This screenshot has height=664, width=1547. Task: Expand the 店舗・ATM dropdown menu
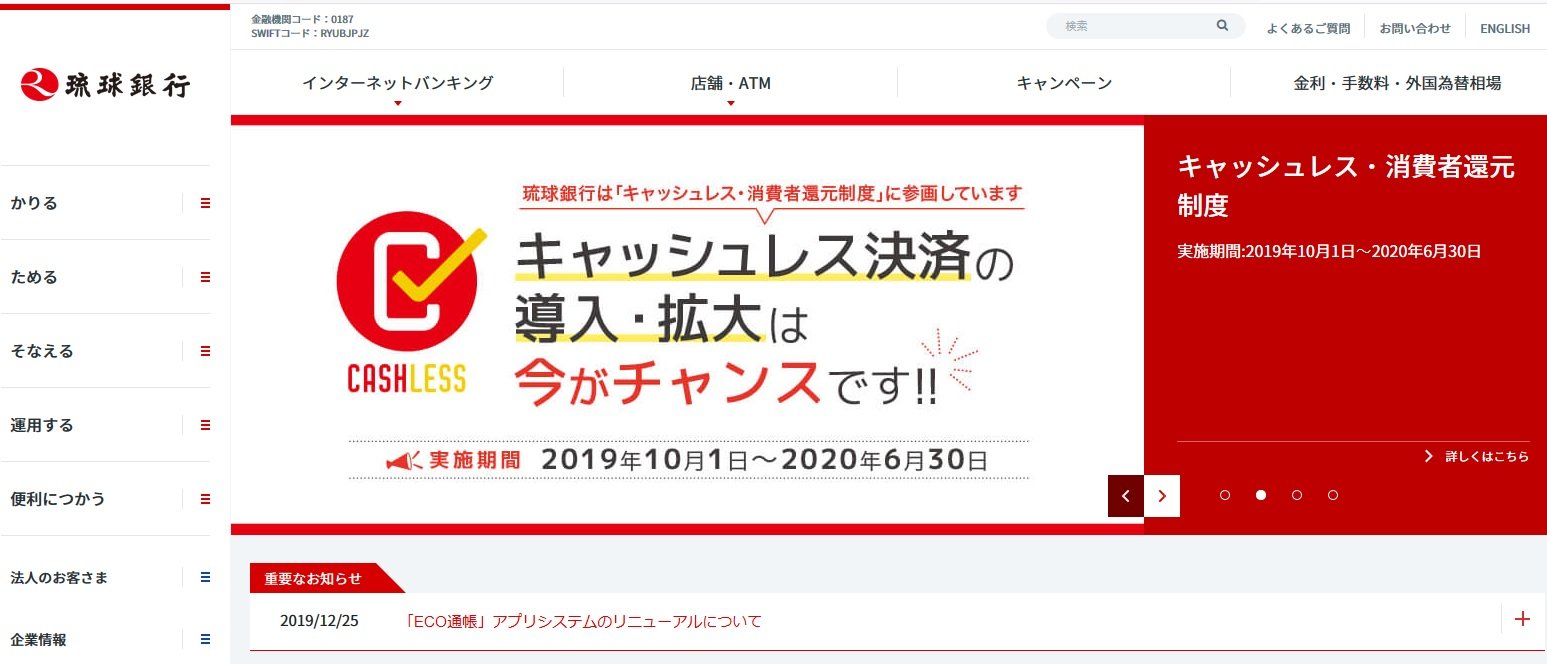coord(730,84)
